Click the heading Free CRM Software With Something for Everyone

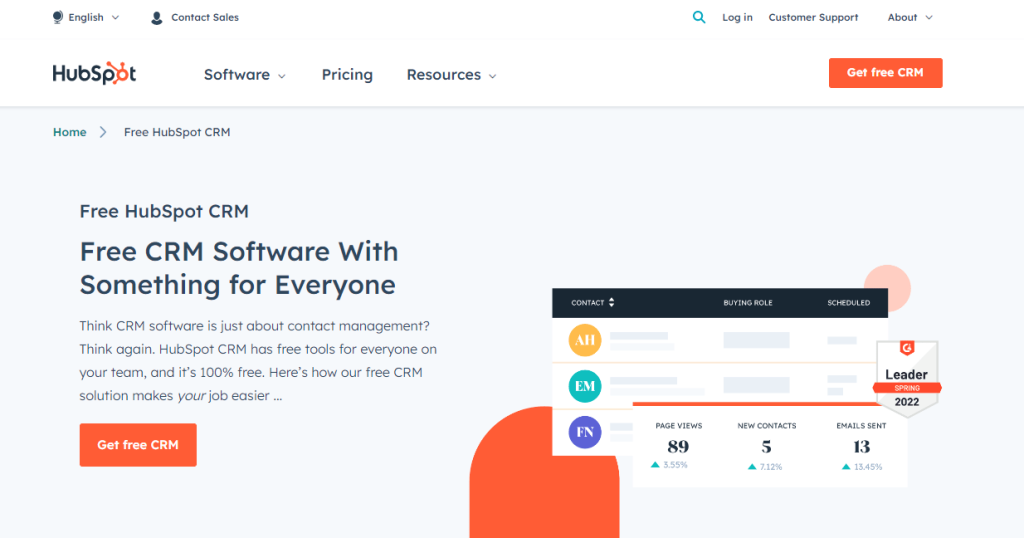pos(239,268)
